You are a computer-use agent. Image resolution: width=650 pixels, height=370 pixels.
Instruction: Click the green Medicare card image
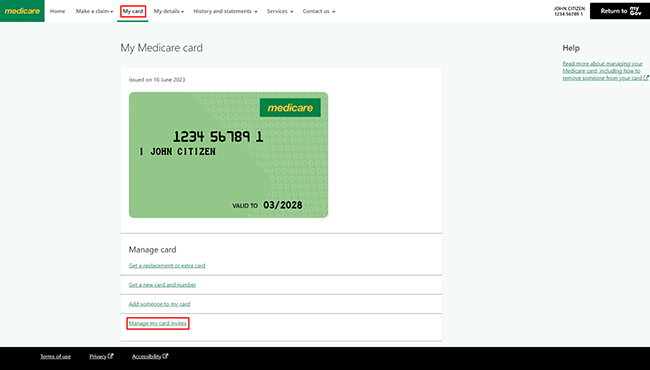228,155
